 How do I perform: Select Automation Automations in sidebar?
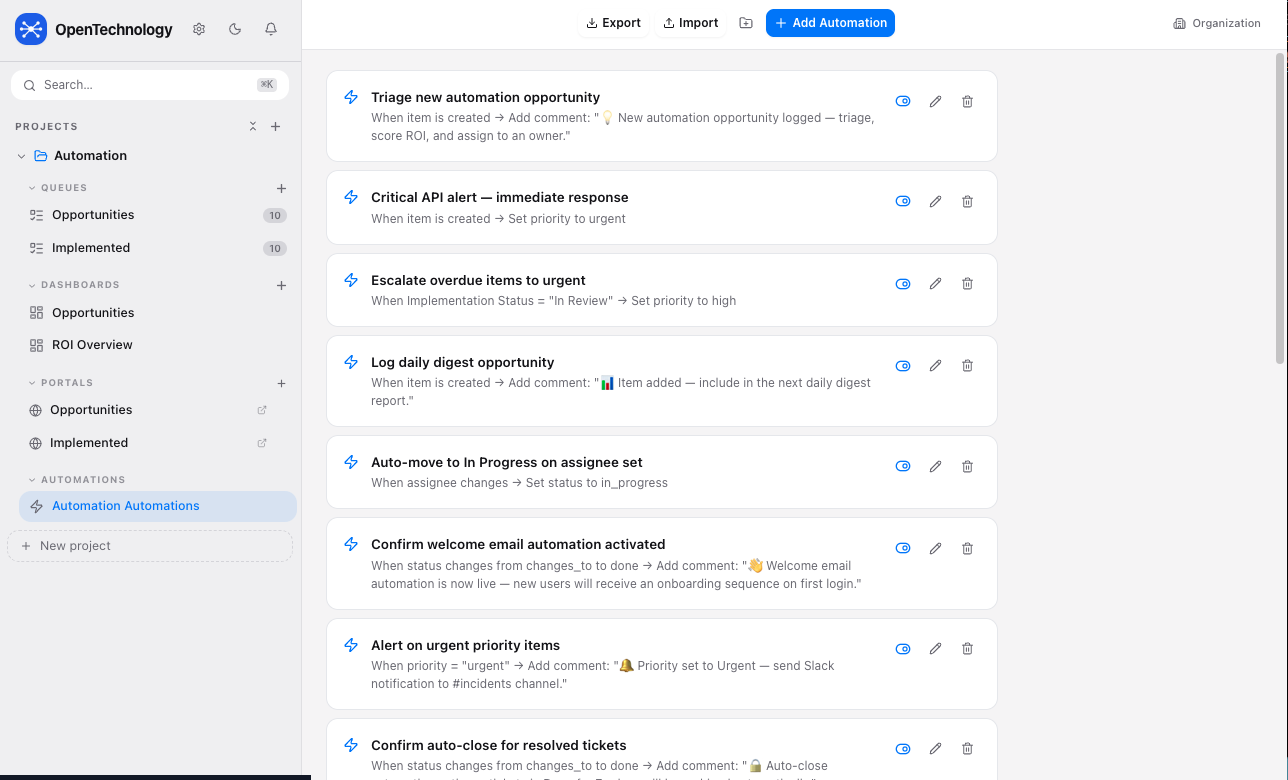158,506
